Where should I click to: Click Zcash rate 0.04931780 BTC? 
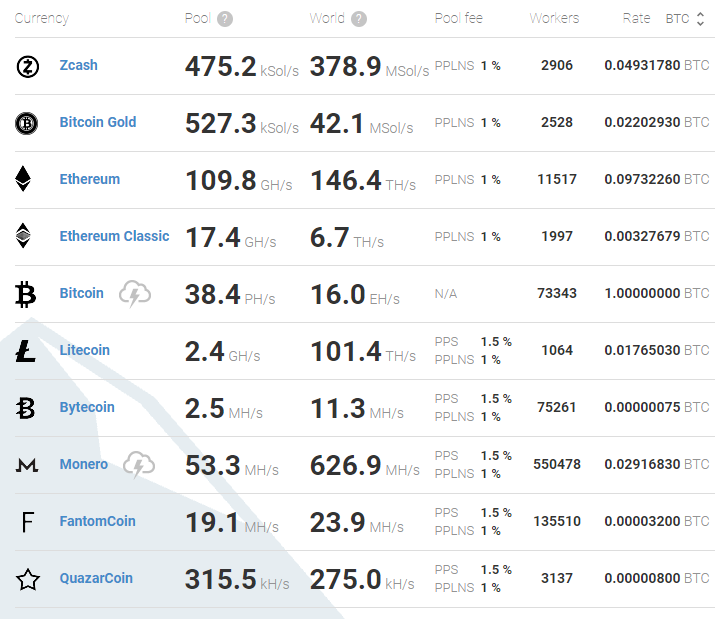point(657,65)
